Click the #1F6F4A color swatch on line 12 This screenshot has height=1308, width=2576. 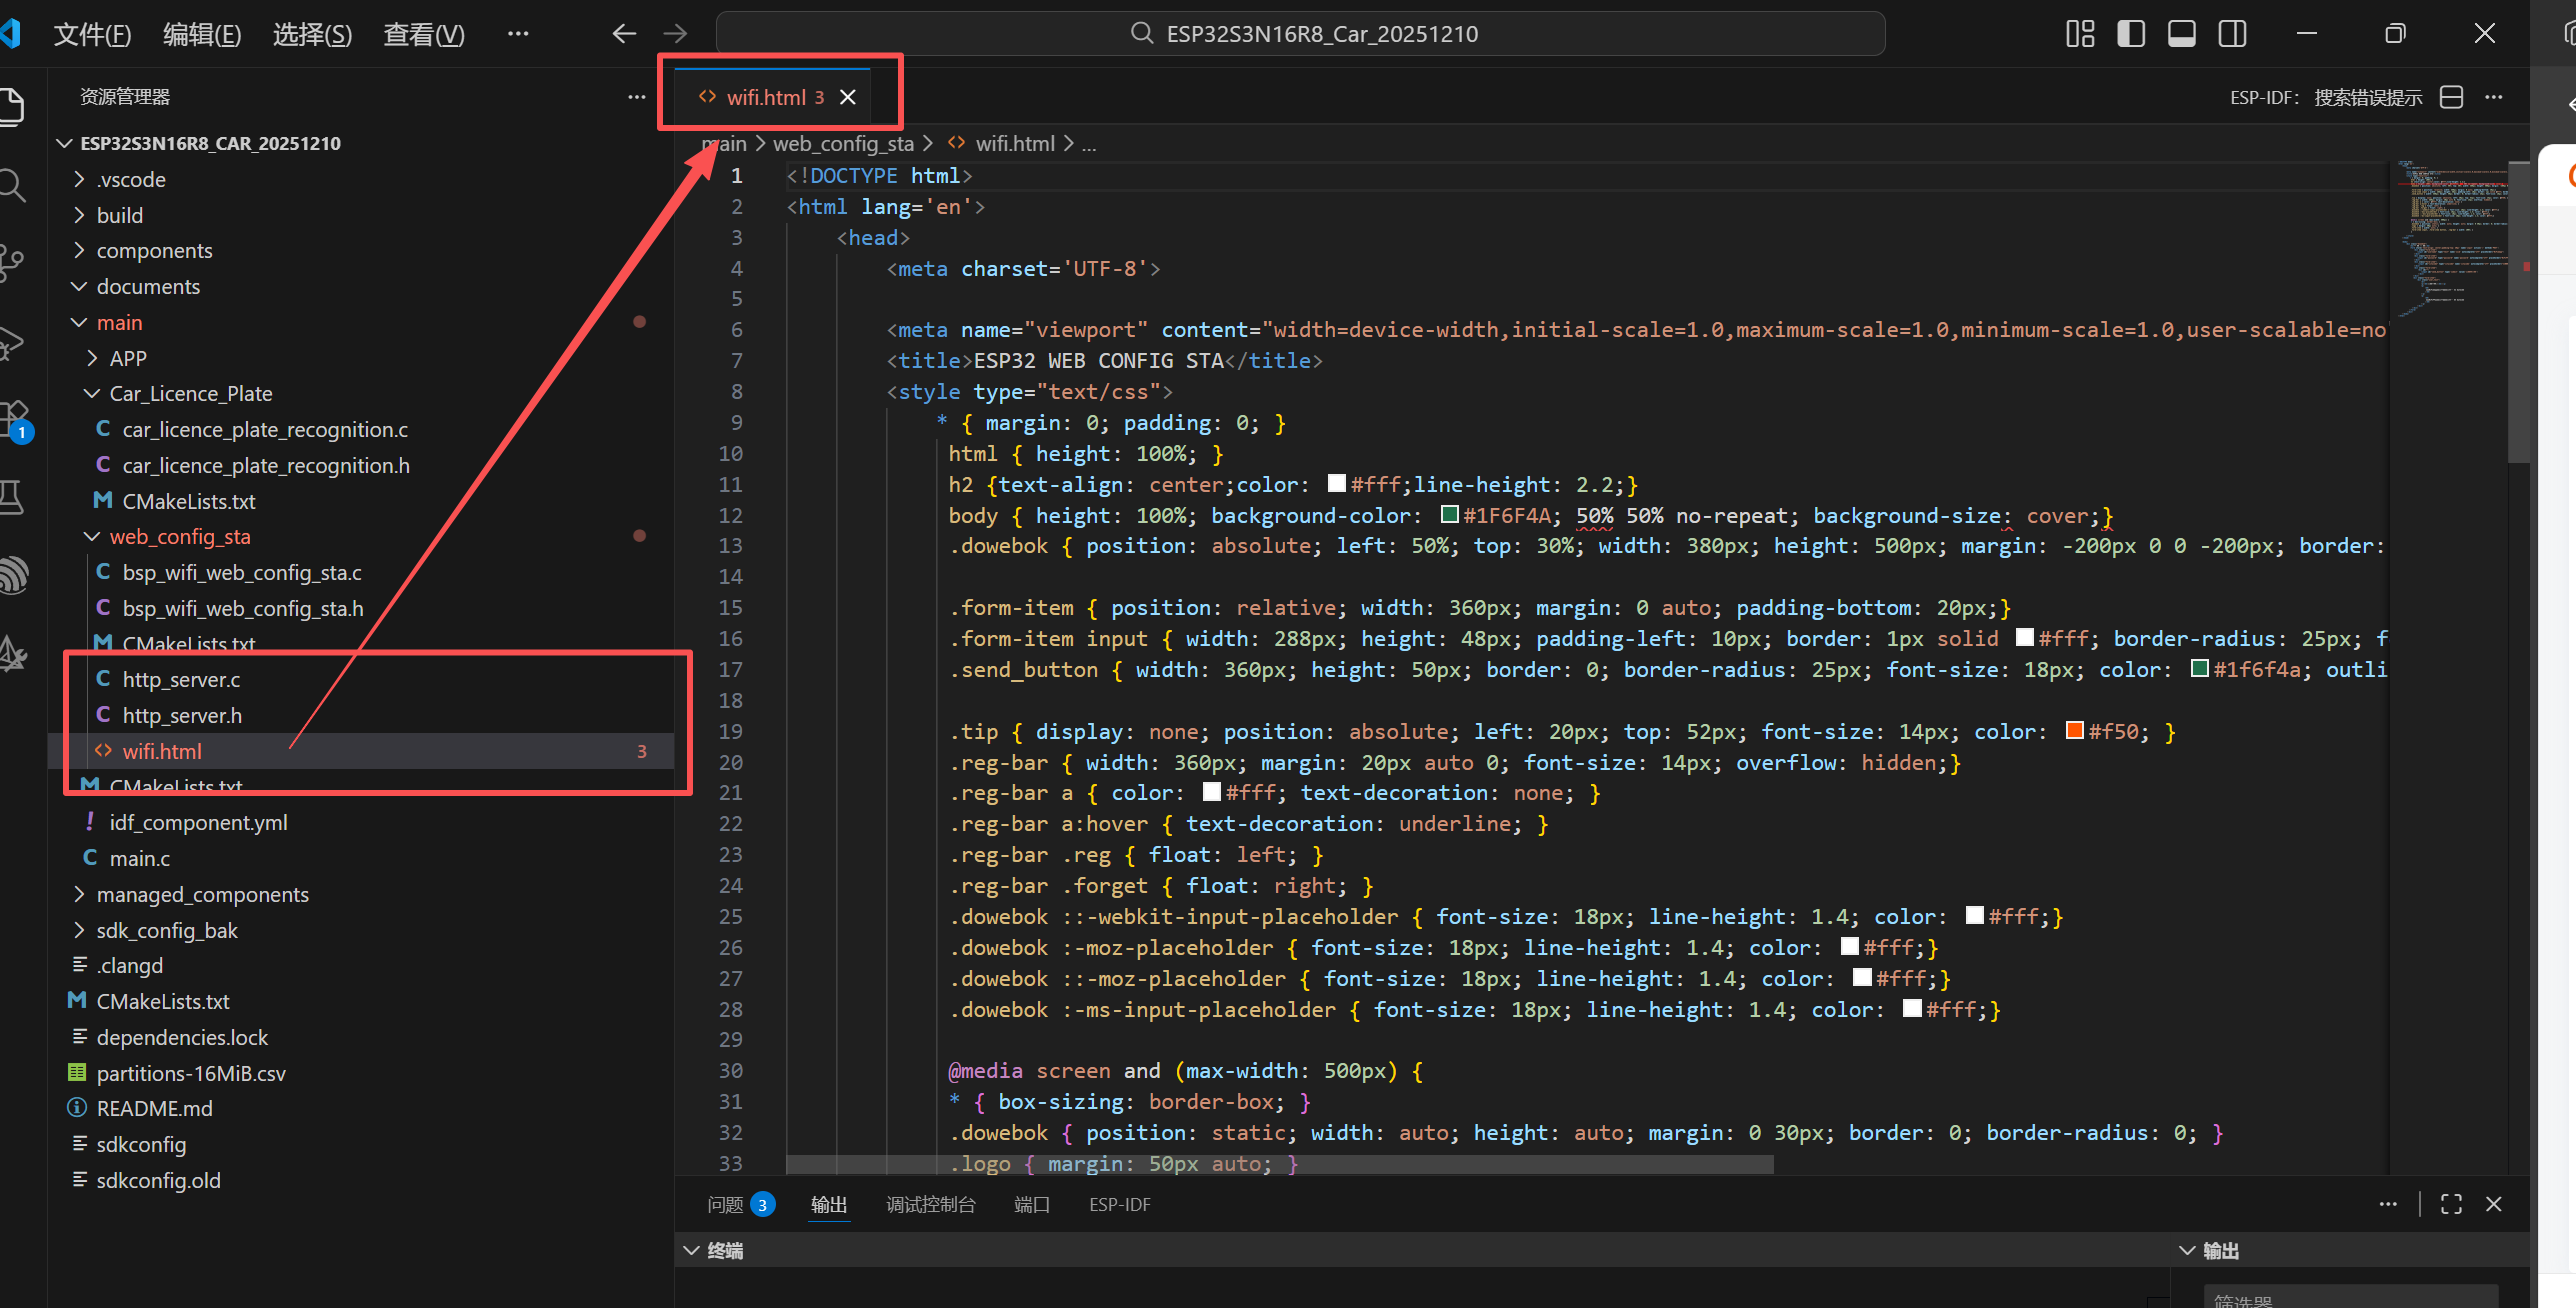tap(1449, 515)
